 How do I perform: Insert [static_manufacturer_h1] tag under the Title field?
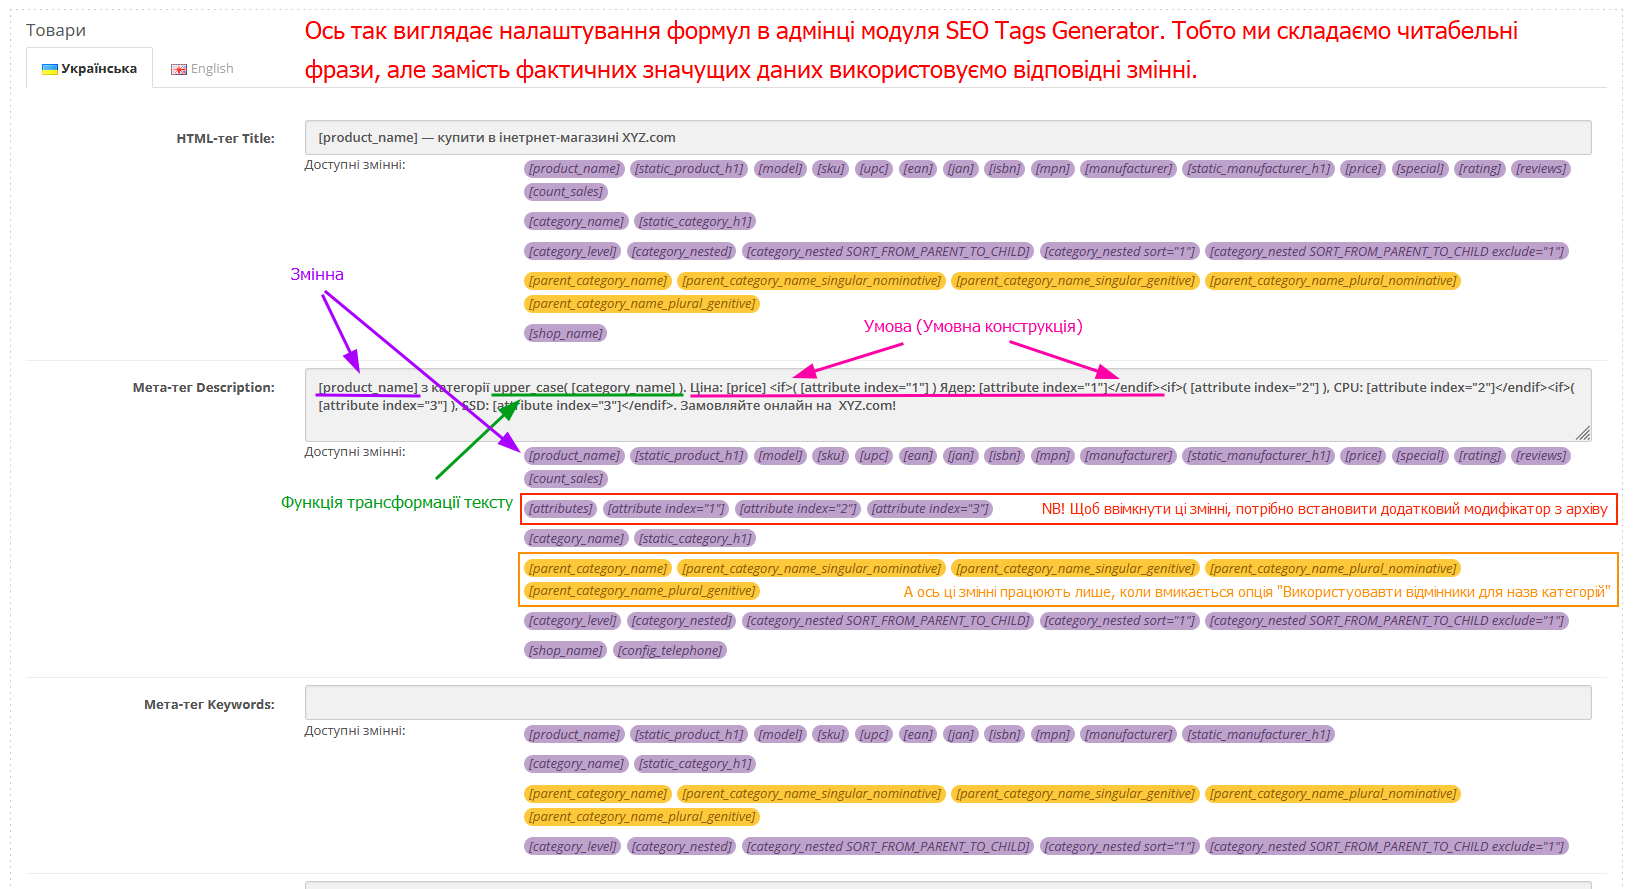click(x=1258, y=169)
